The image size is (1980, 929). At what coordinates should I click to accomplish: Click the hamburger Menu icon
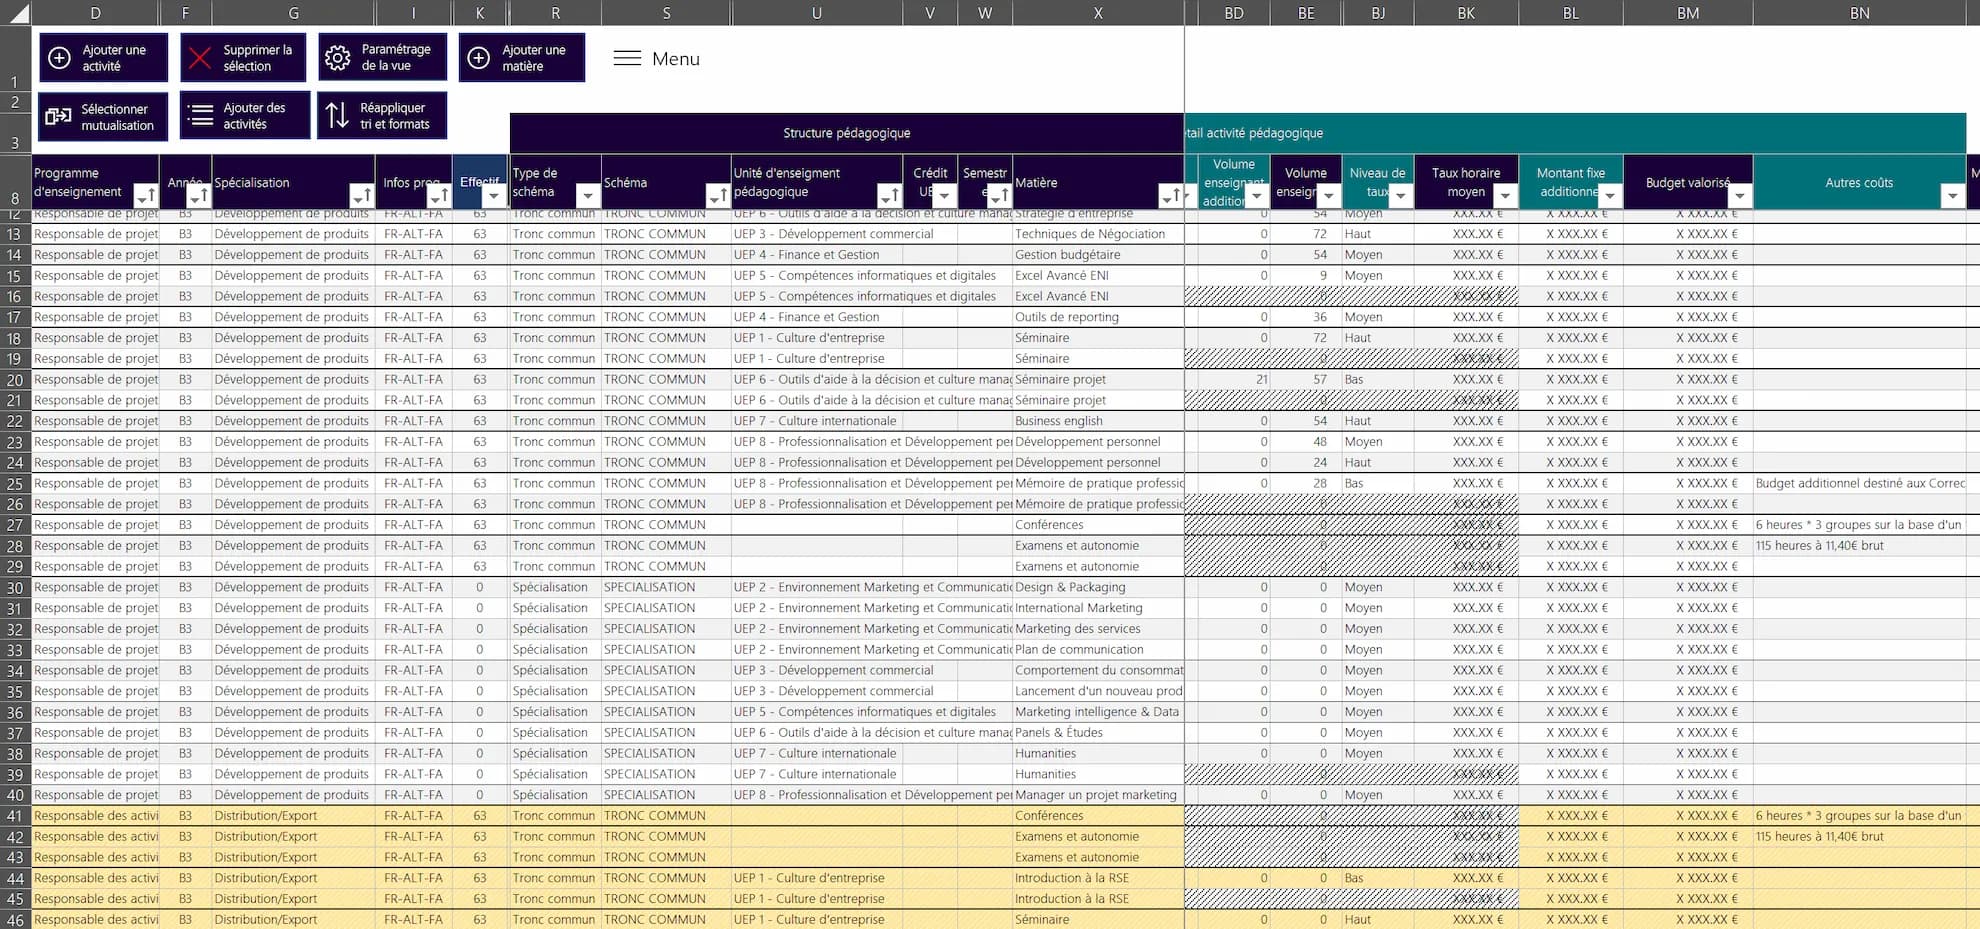tap(627, 58)
